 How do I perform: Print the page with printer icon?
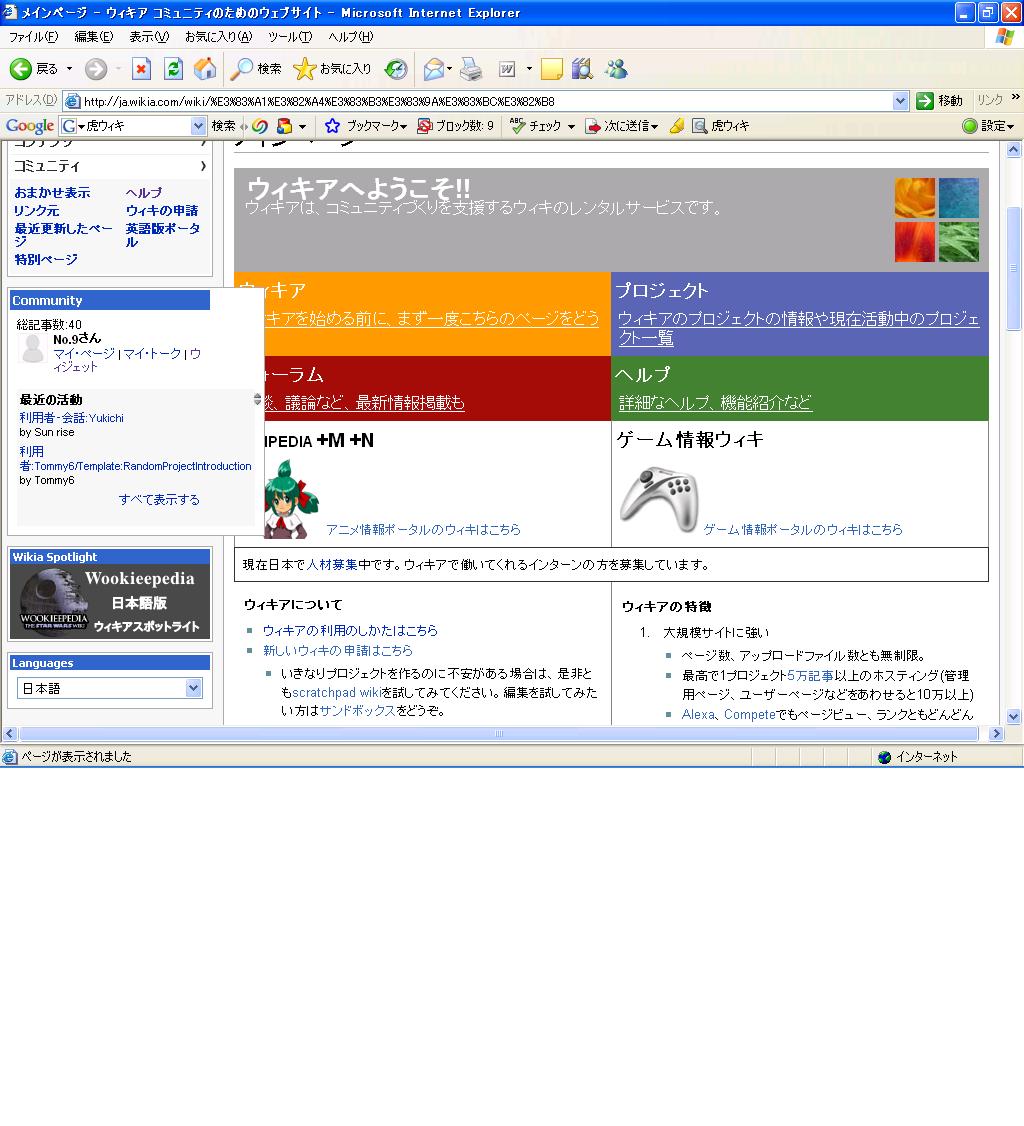471,69
